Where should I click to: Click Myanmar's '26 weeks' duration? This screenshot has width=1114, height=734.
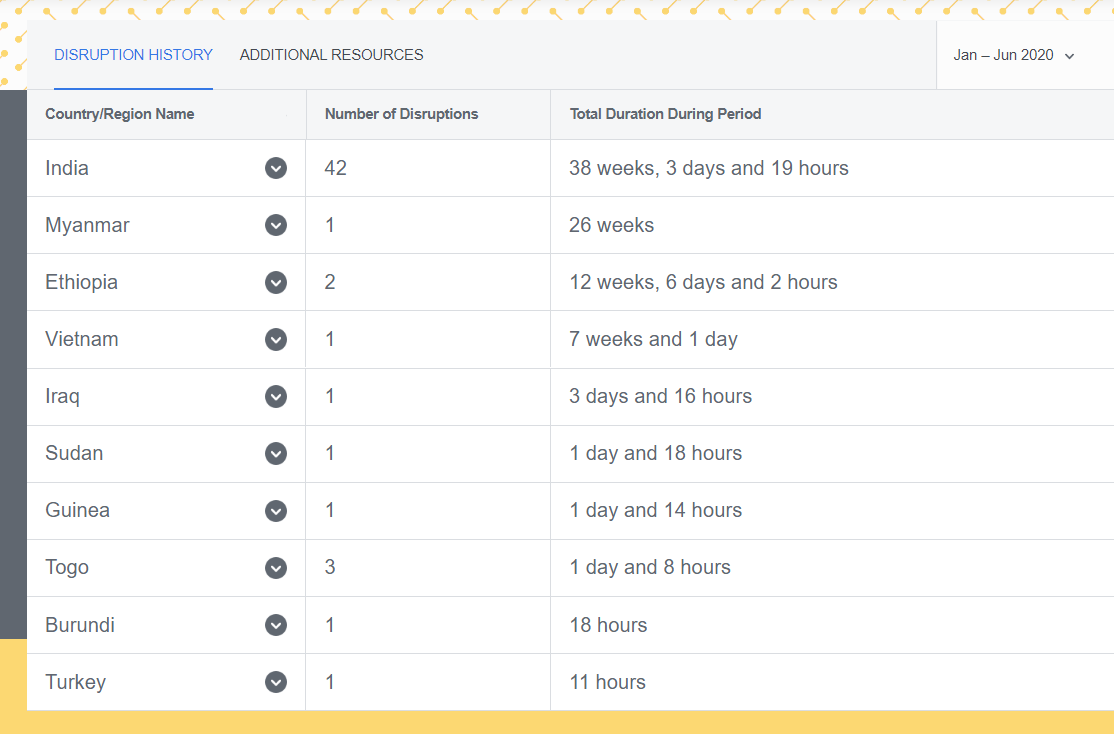tap(612, 225)
